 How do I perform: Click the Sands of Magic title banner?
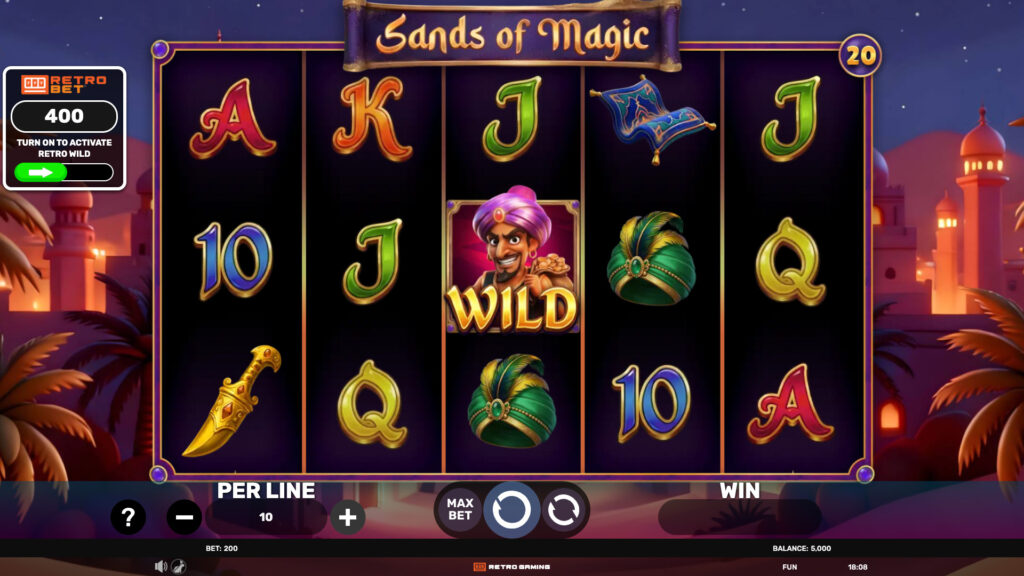512,35
